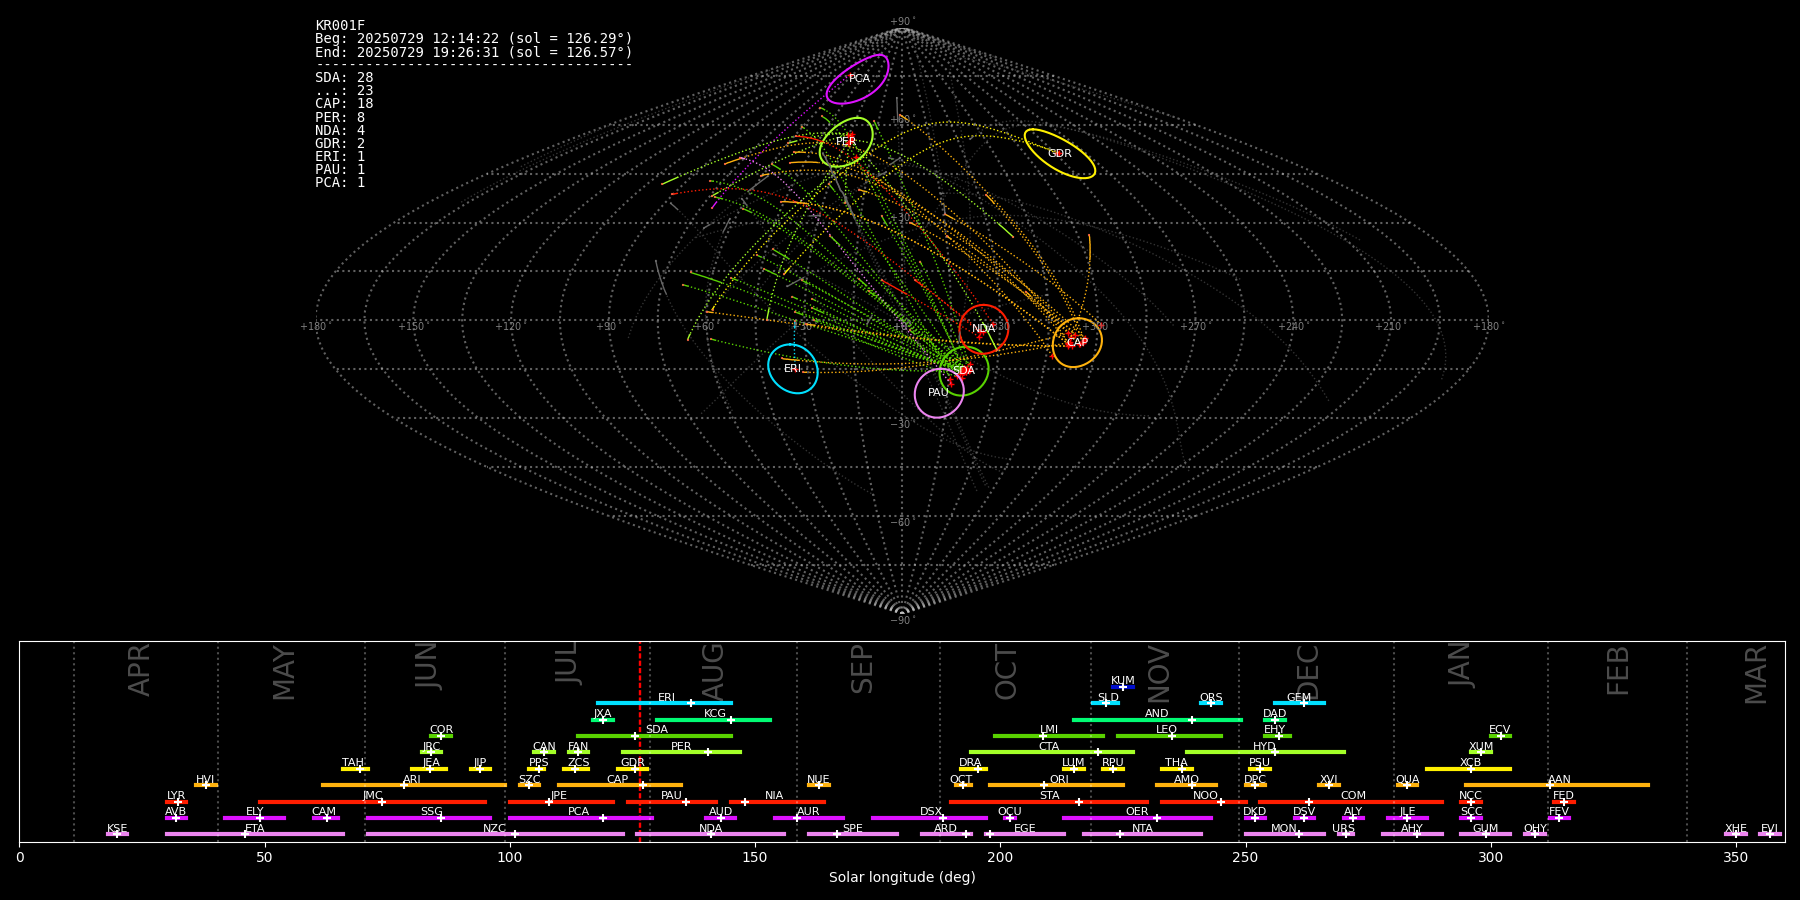Click legend count 'SDA: 28'
This screenshot has height=900, width=1800.
(344, 78)
